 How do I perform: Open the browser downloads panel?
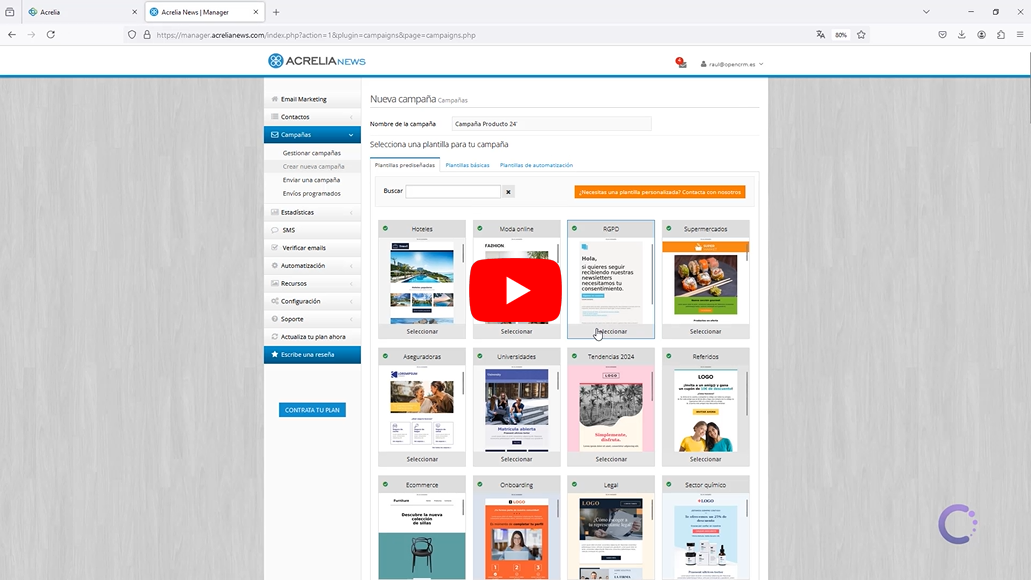tap(961, 35)
